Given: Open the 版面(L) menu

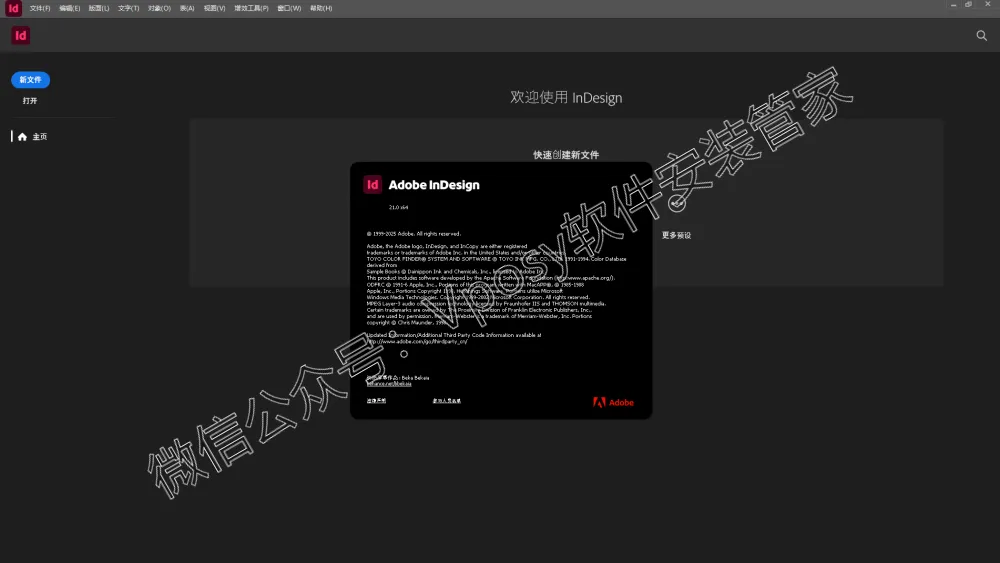Looking at the screenshot, I should point(98,8).
